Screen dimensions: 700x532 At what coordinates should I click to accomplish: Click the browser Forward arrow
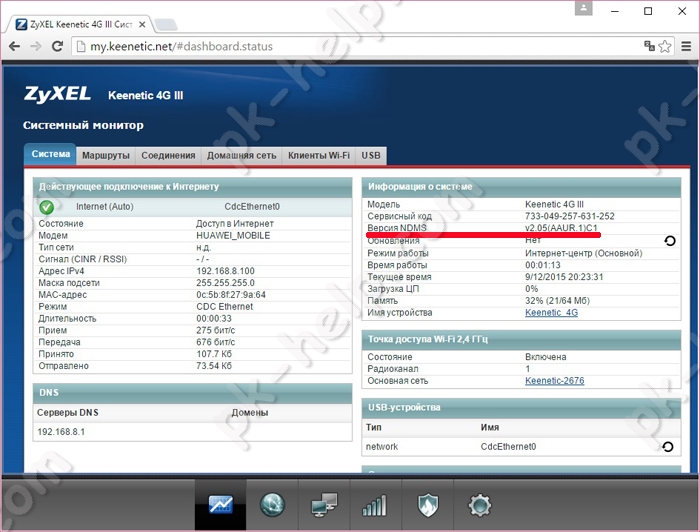point(36,46)
